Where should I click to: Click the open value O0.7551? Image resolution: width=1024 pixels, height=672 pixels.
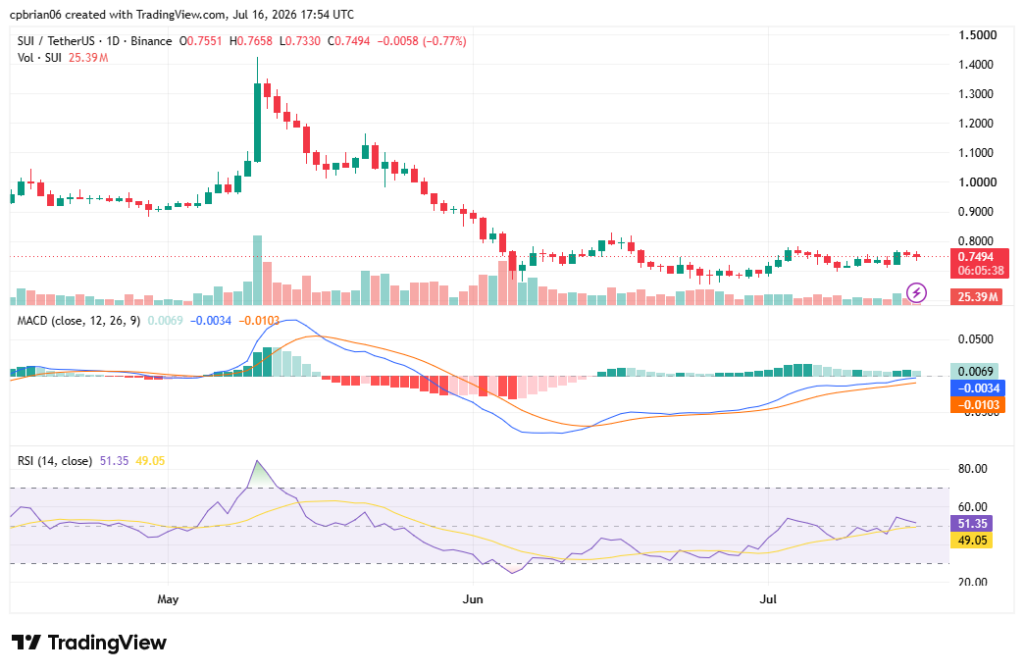(200, 41)
